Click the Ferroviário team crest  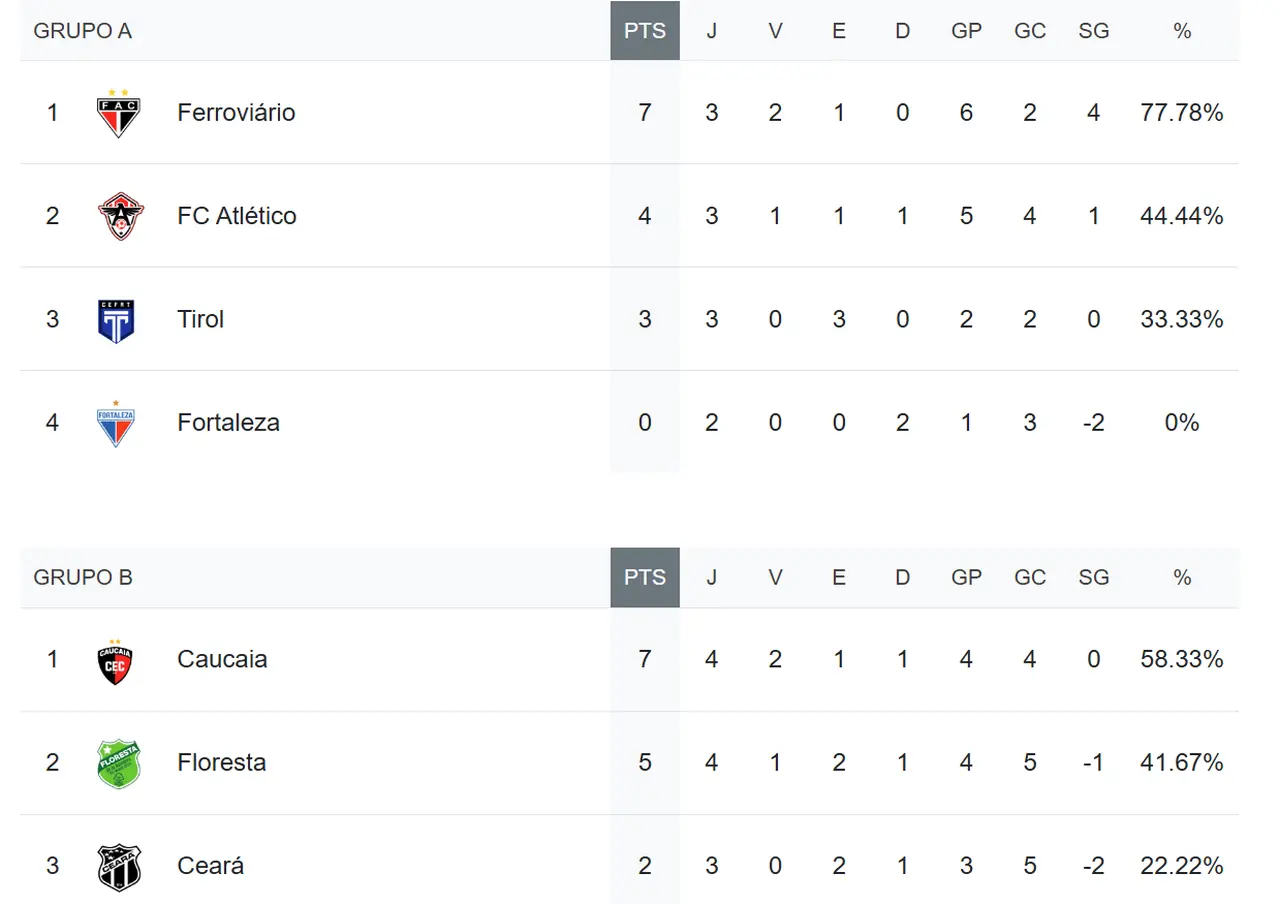(x=118, y=113)
